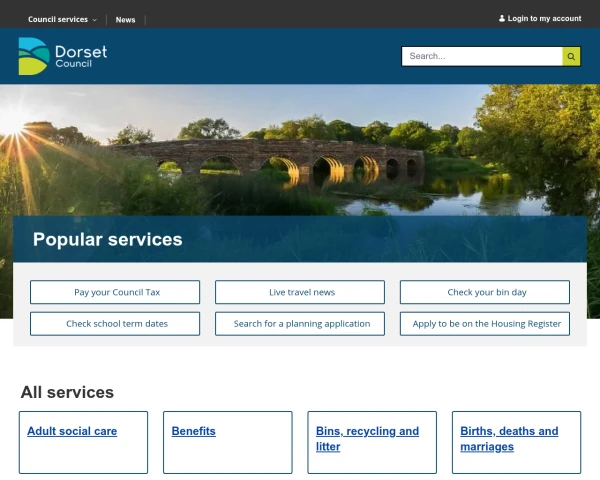Screen dimensions: 600x480
Task: Open the Adult social care link
Action: pyautogui.click(x=72, y=431)
